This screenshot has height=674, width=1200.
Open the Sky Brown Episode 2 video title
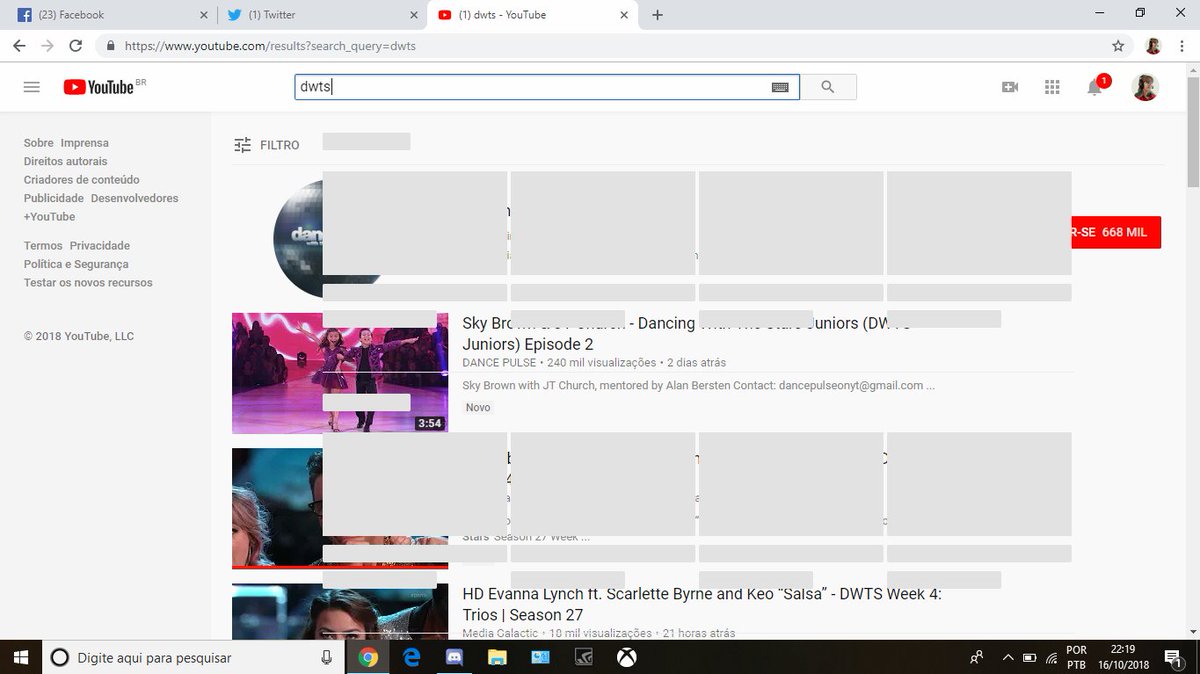[686, 333]
